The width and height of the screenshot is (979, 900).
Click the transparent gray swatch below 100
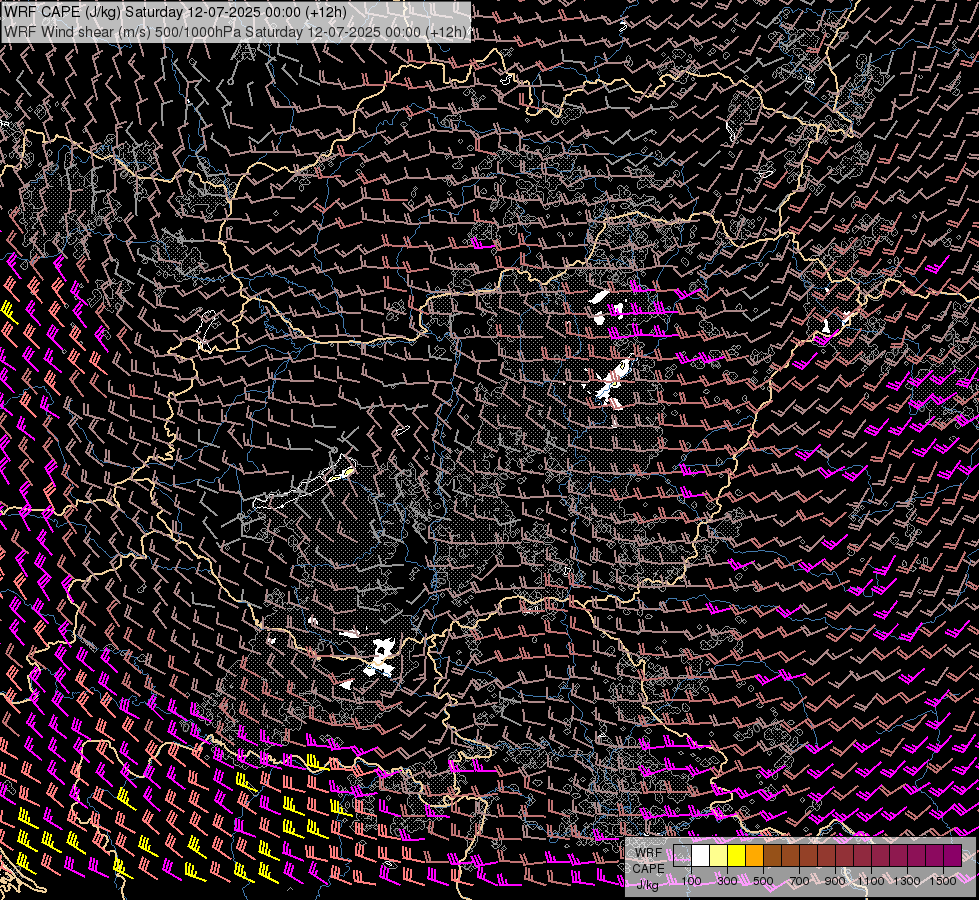[x=682, y=856]
